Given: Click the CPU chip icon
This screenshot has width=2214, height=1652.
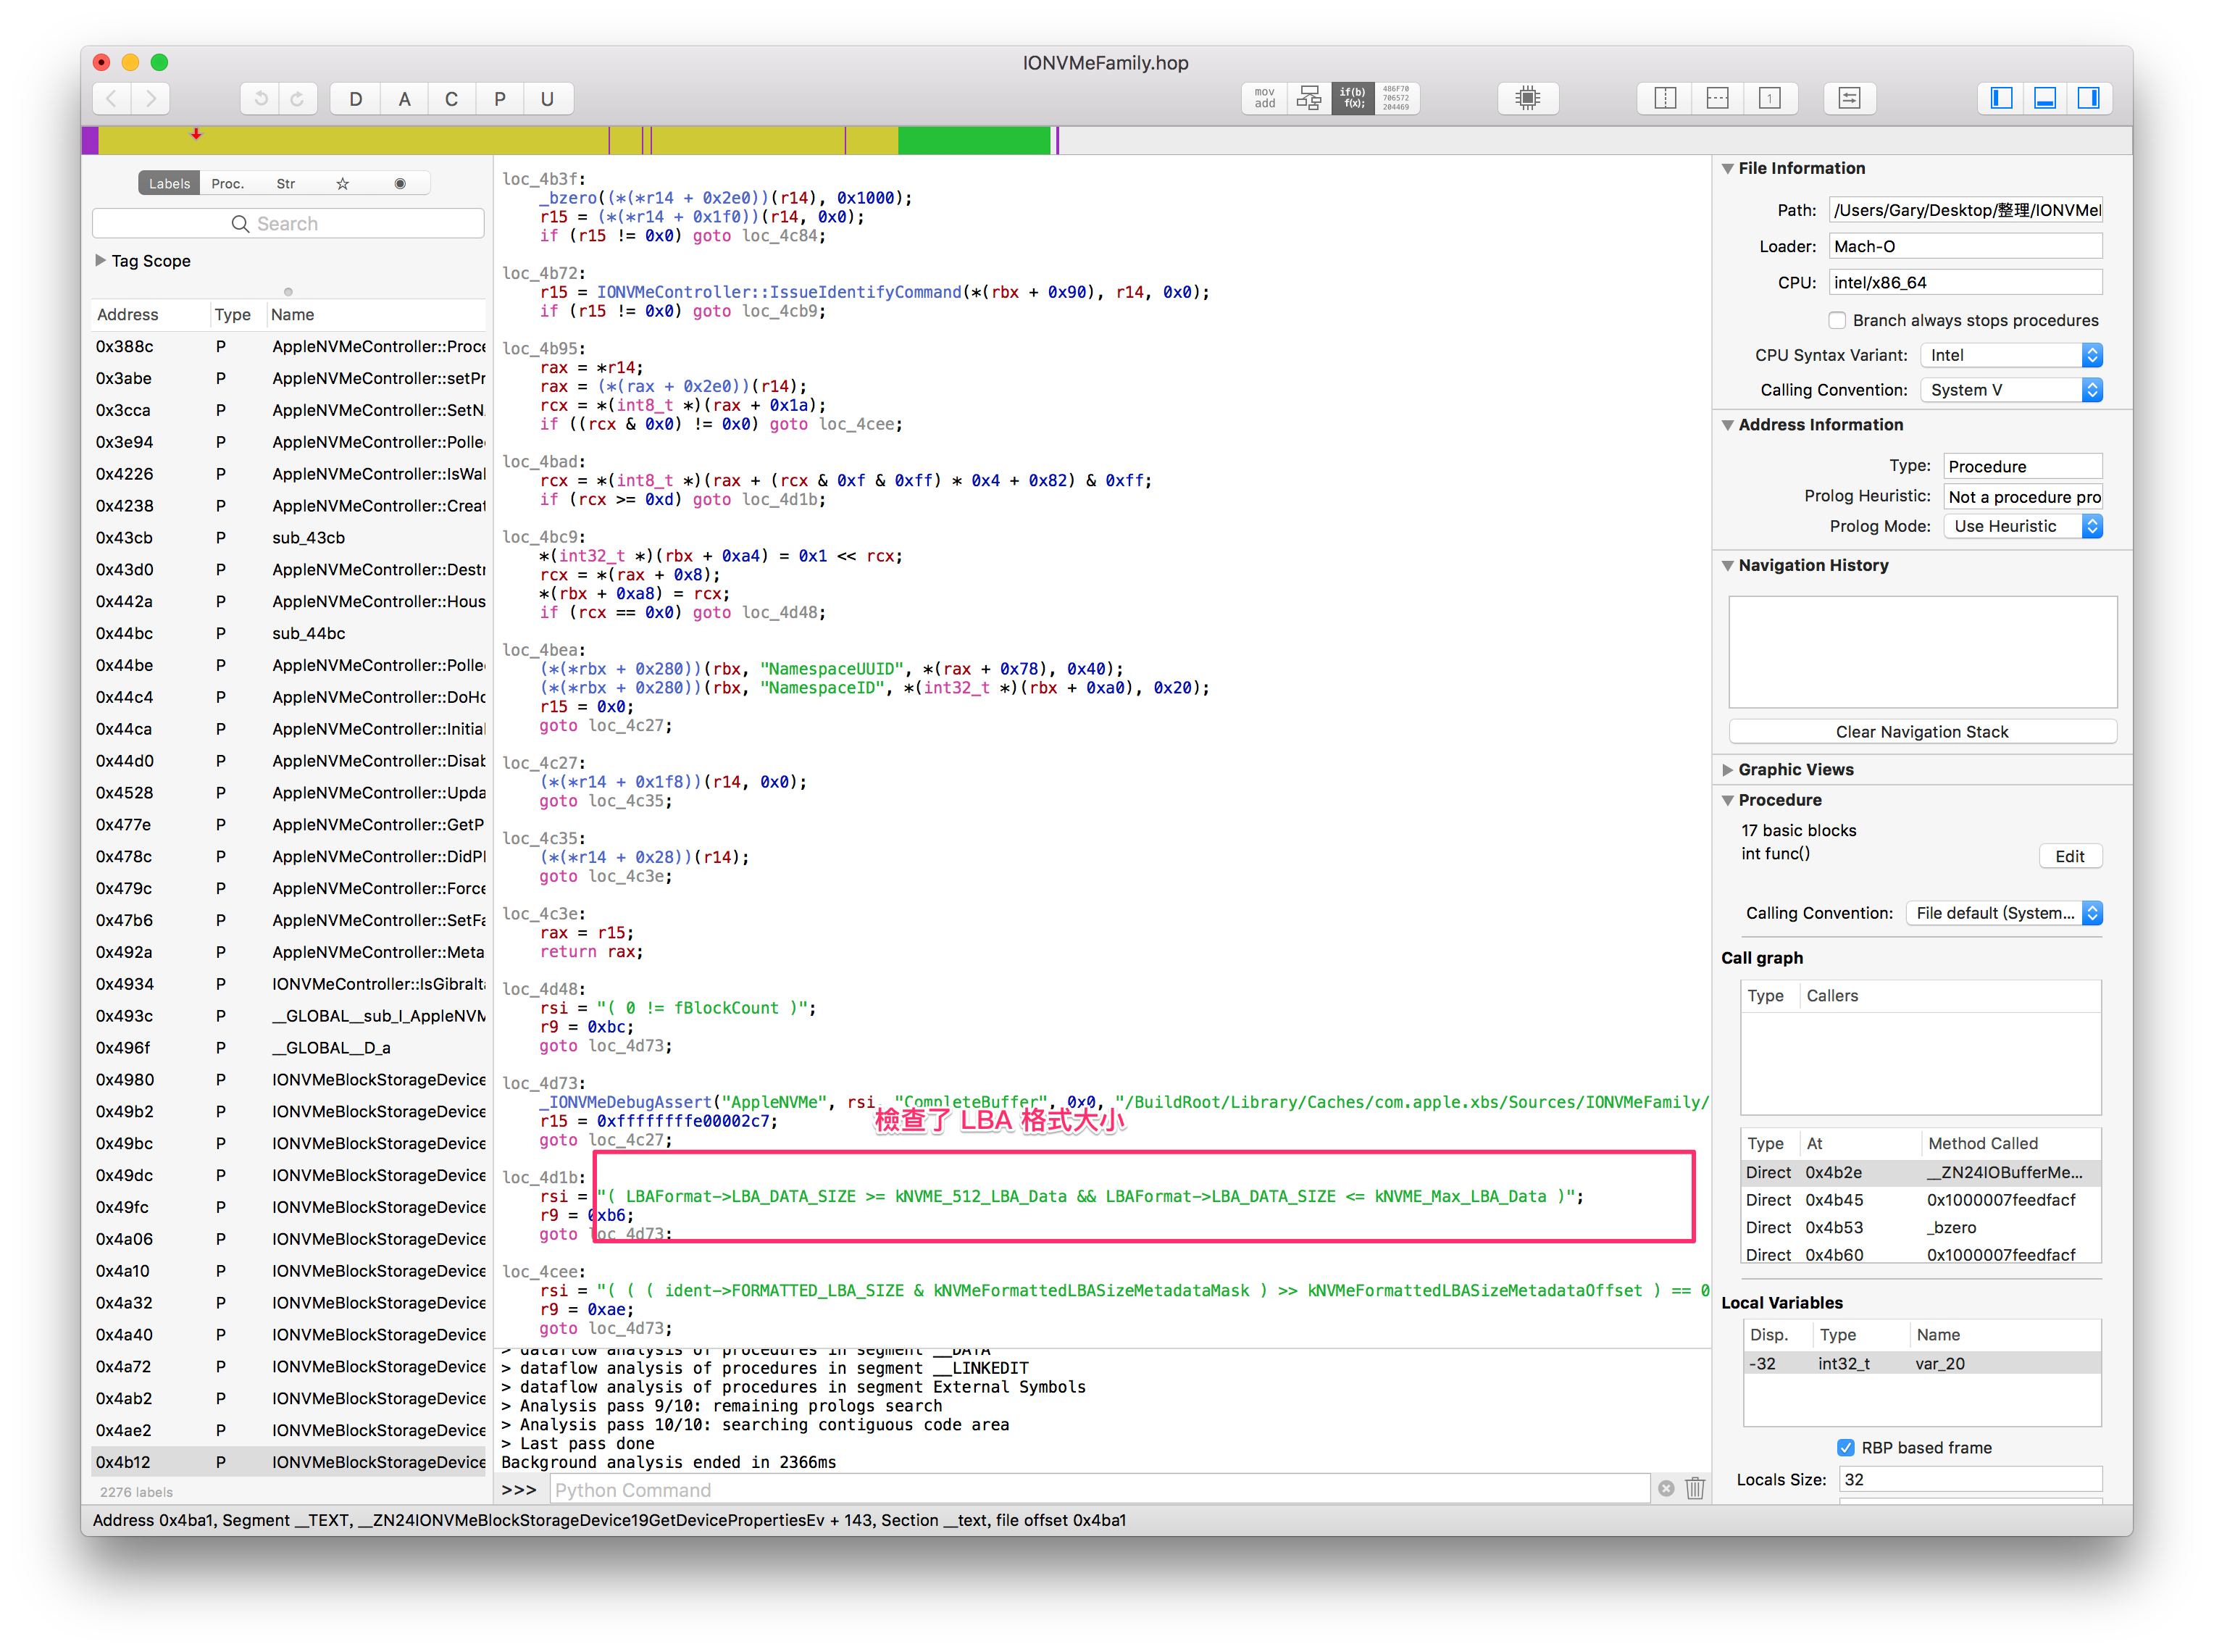Looking at the screenshot, I should [1527, 98].
